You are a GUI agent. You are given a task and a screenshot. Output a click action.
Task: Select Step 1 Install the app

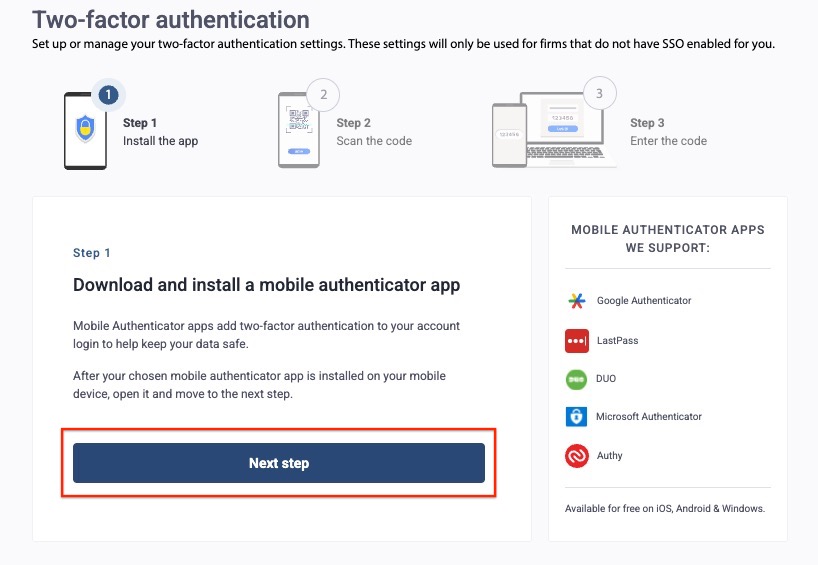[x=160, y=132]
